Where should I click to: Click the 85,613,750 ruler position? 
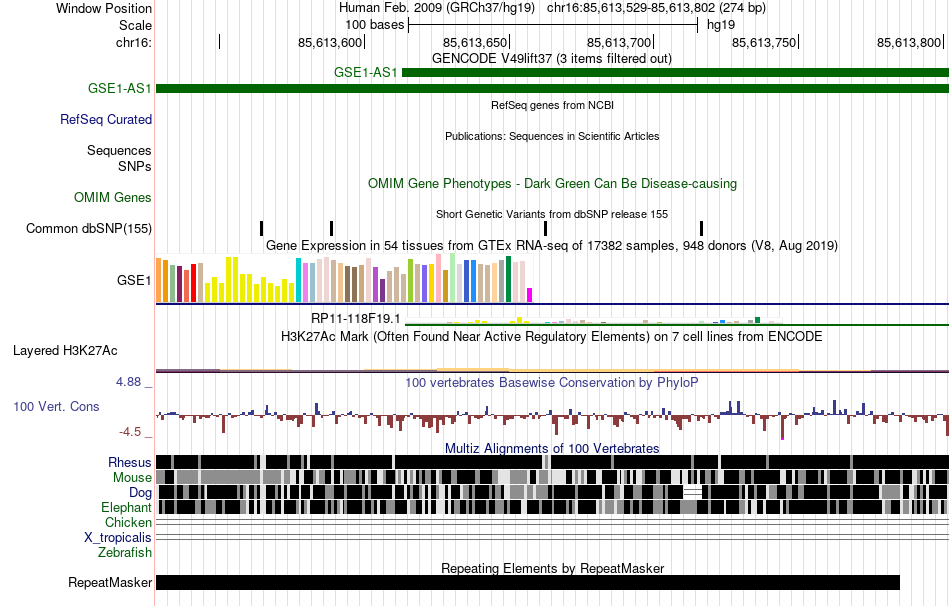click(x=765, y=42)
